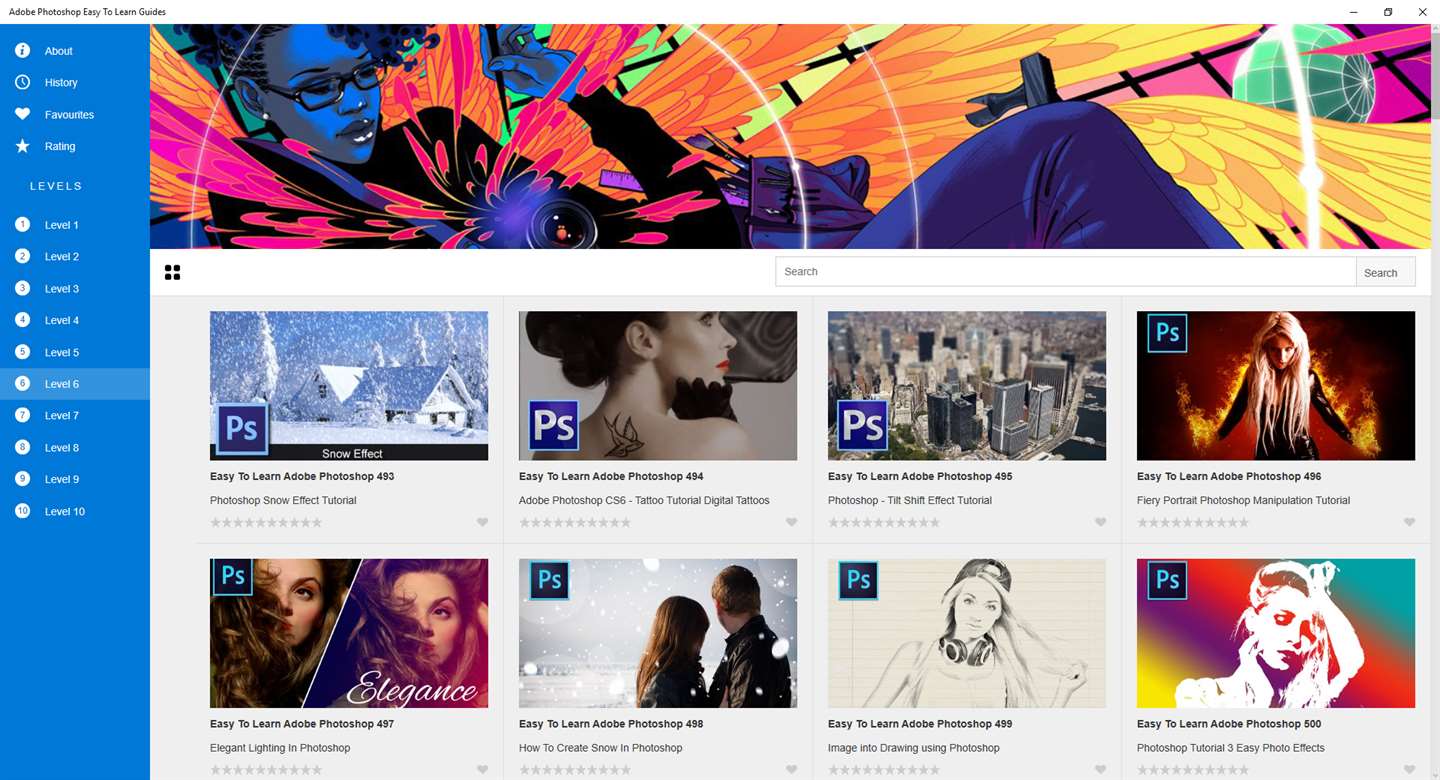This screenshot has height=780, width=1440.
Task: Favourite the Photoshop 499 tutorial heart
Action: coord(1100,770)
